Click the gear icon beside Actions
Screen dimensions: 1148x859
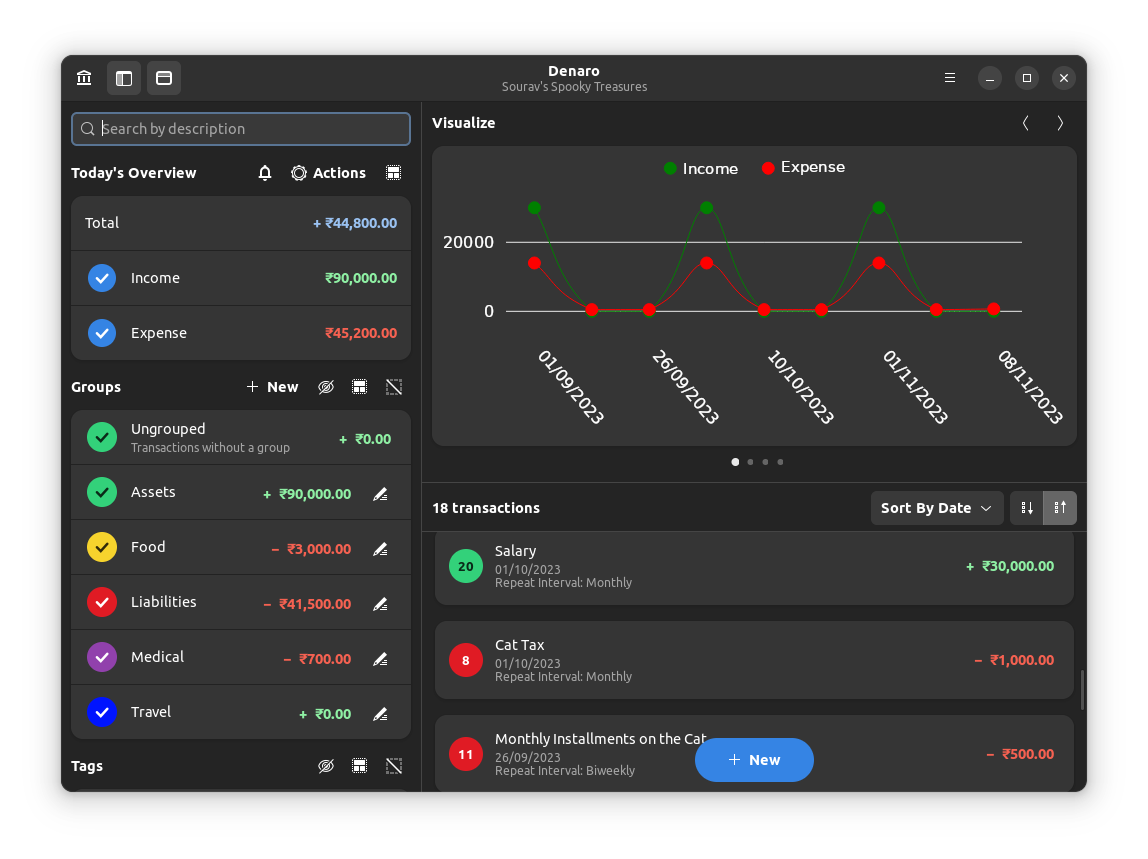pos(299,173)
